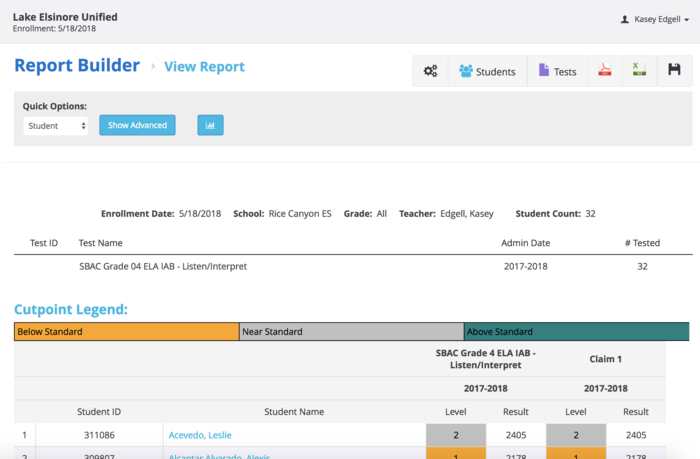The image size is (700, 459).
Task: Export report as PDF
Action: coord(604,71)
